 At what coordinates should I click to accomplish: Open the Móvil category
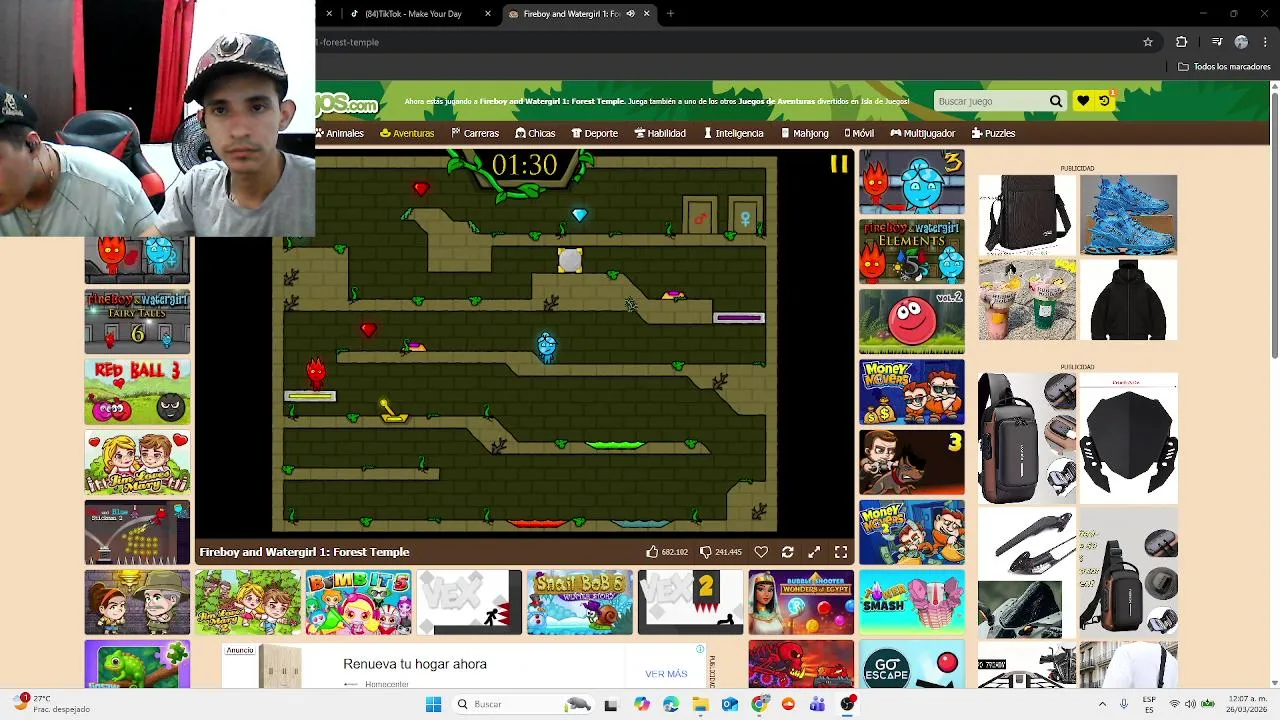(x=859, y=133)
